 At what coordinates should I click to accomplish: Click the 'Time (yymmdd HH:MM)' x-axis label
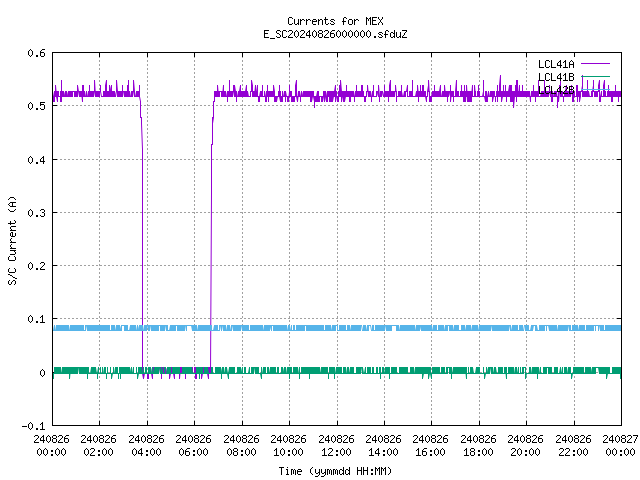coord(335,471)
